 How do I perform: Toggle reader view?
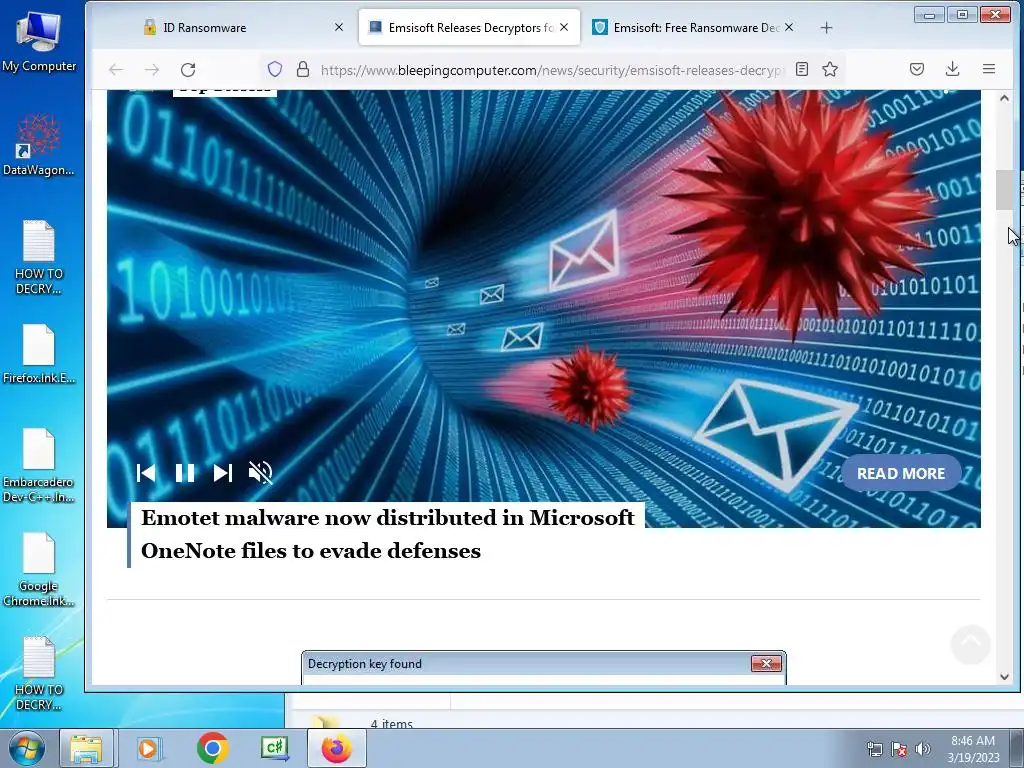pos(802,69)
